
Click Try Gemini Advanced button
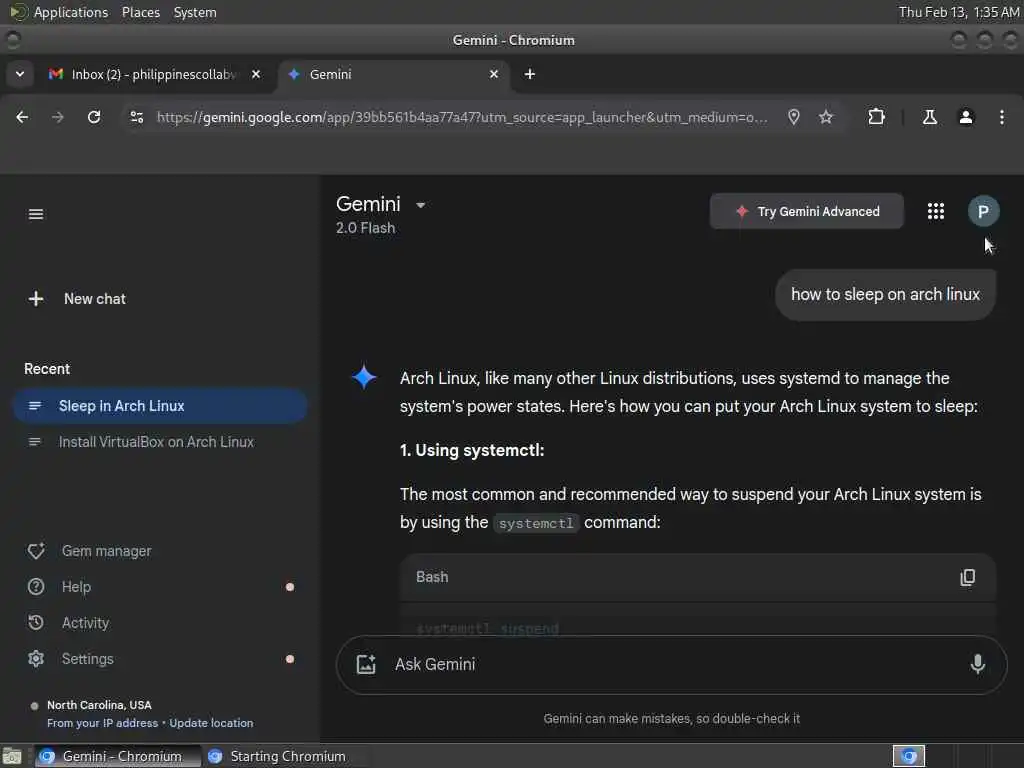[807, 211]
